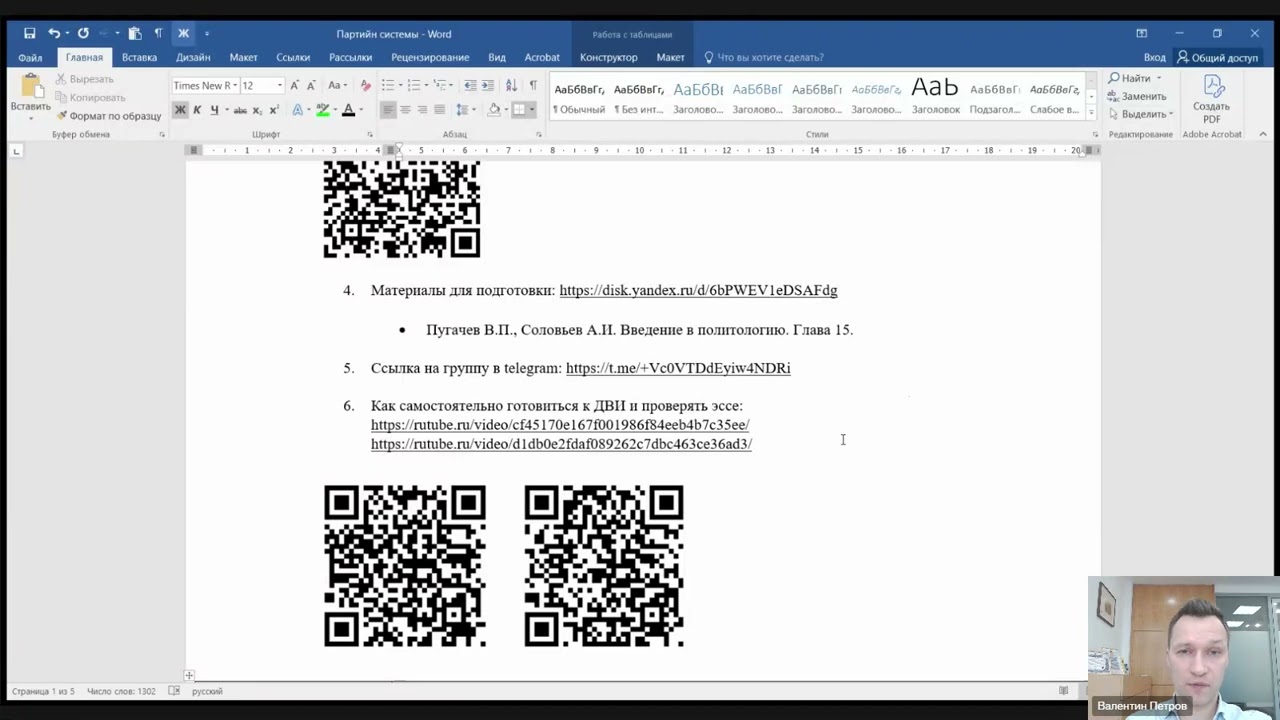Clear all formatting with the eraser icon
The image size is (1280, 720).
click(x=365, y=85)
